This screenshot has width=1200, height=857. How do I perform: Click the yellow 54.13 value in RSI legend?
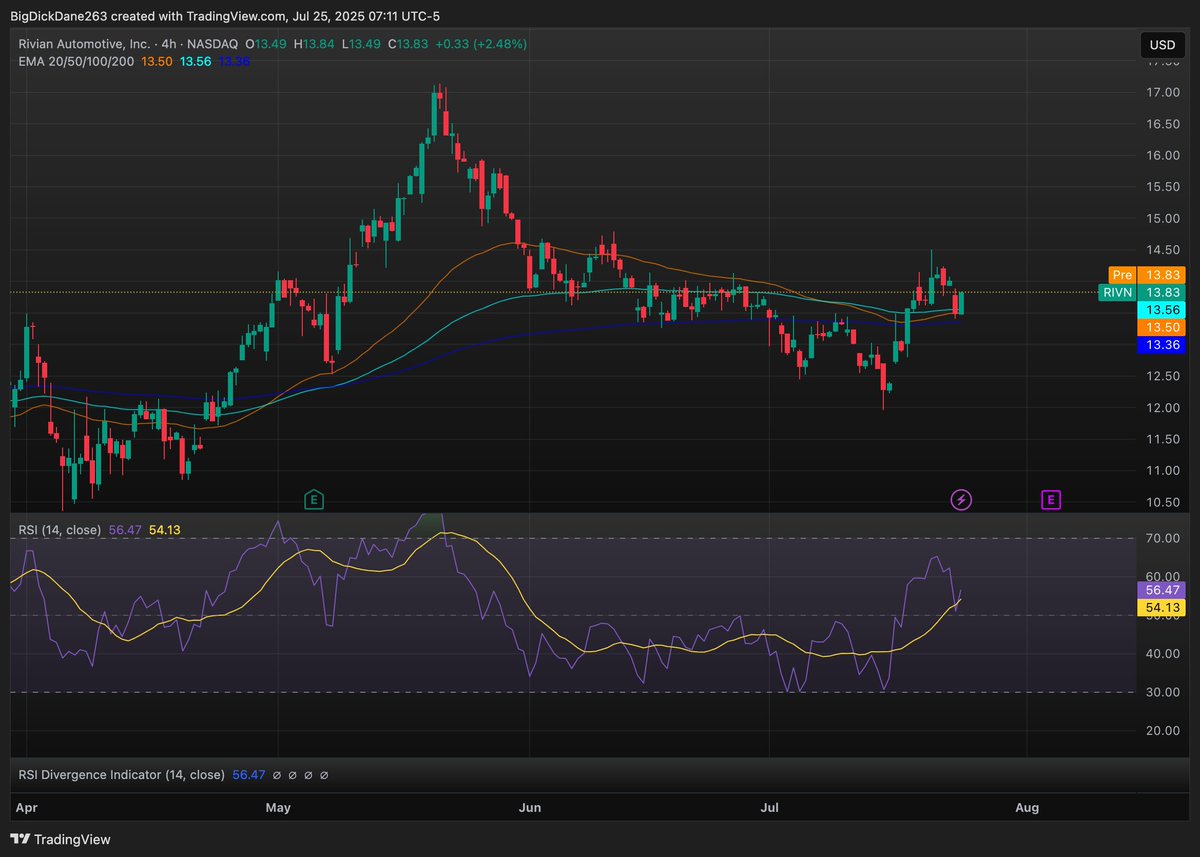[x=163, y=530]
